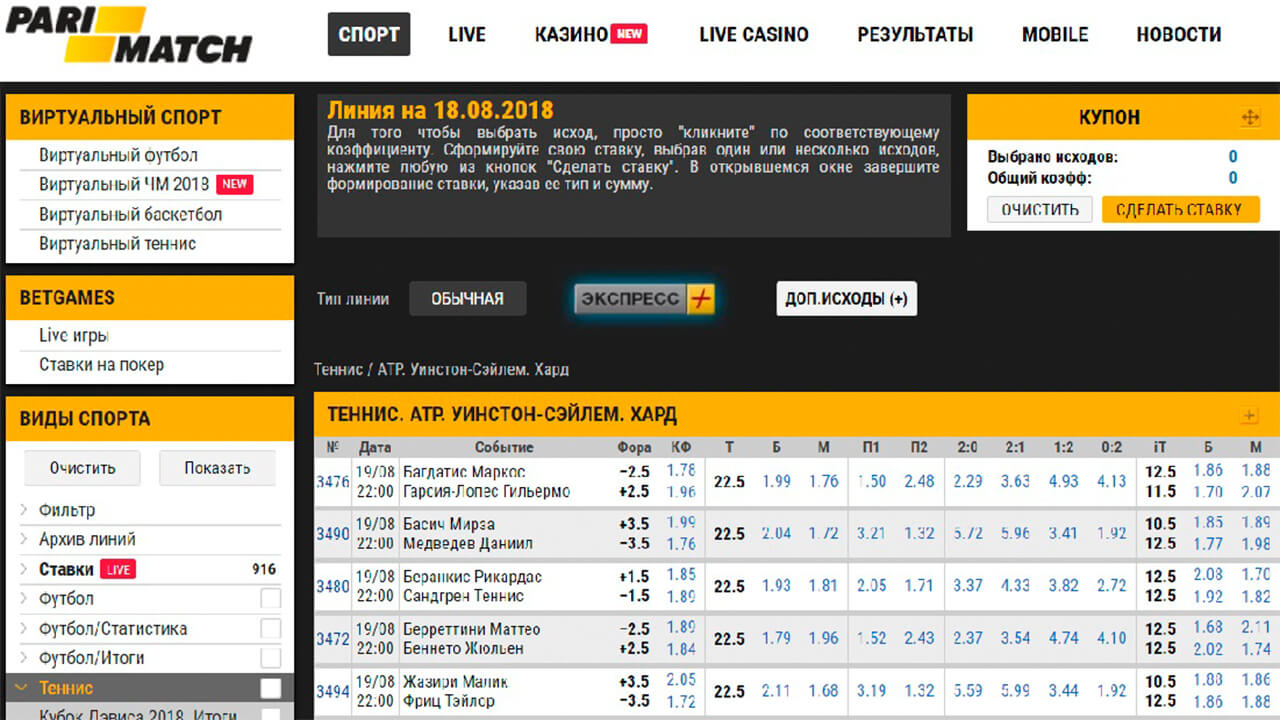Select 2:0 odds 3.37 in Беранкис row
The image size is (1280, 720).
pyautogui.click(x=968, y=586)
